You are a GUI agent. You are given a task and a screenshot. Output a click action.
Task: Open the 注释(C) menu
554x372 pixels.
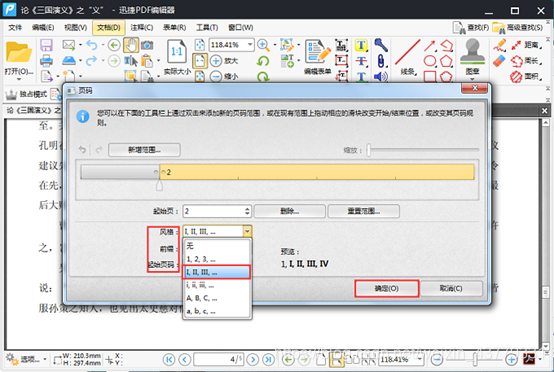[x=141, y=28]
